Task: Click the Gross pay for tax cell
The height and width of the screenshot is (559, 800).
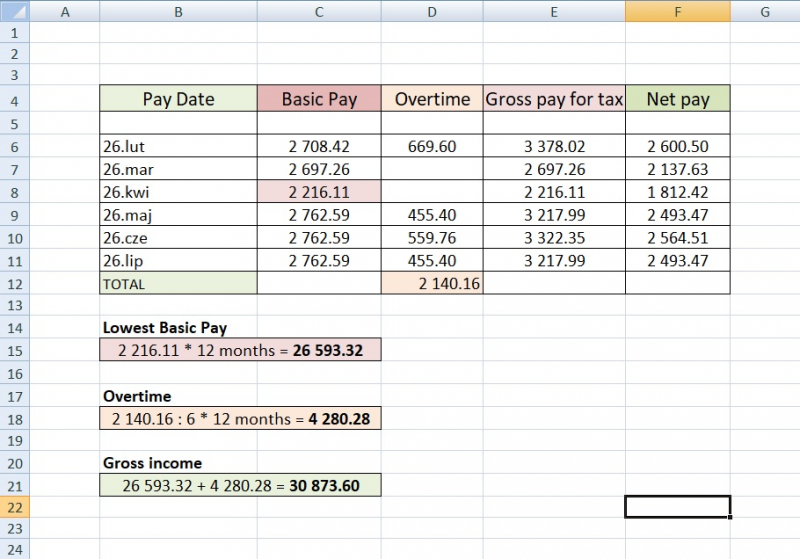Action: tap(554, 99)
